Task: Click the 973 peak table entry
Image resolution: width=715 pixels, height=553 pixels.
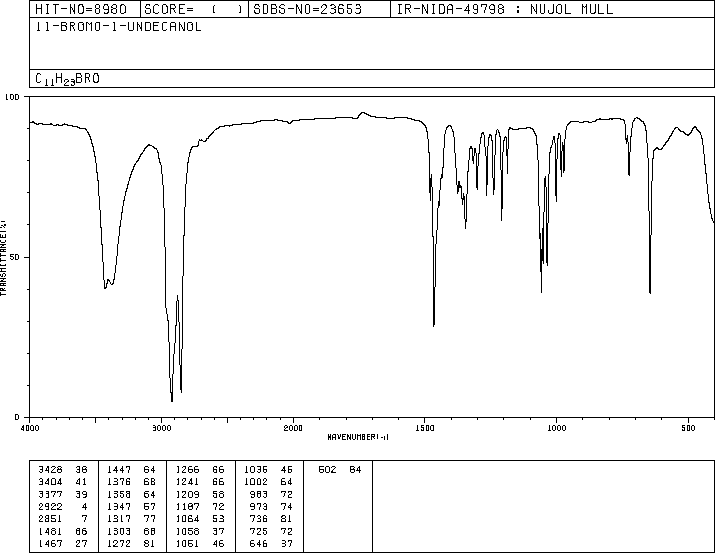Action: coord(271,506)
